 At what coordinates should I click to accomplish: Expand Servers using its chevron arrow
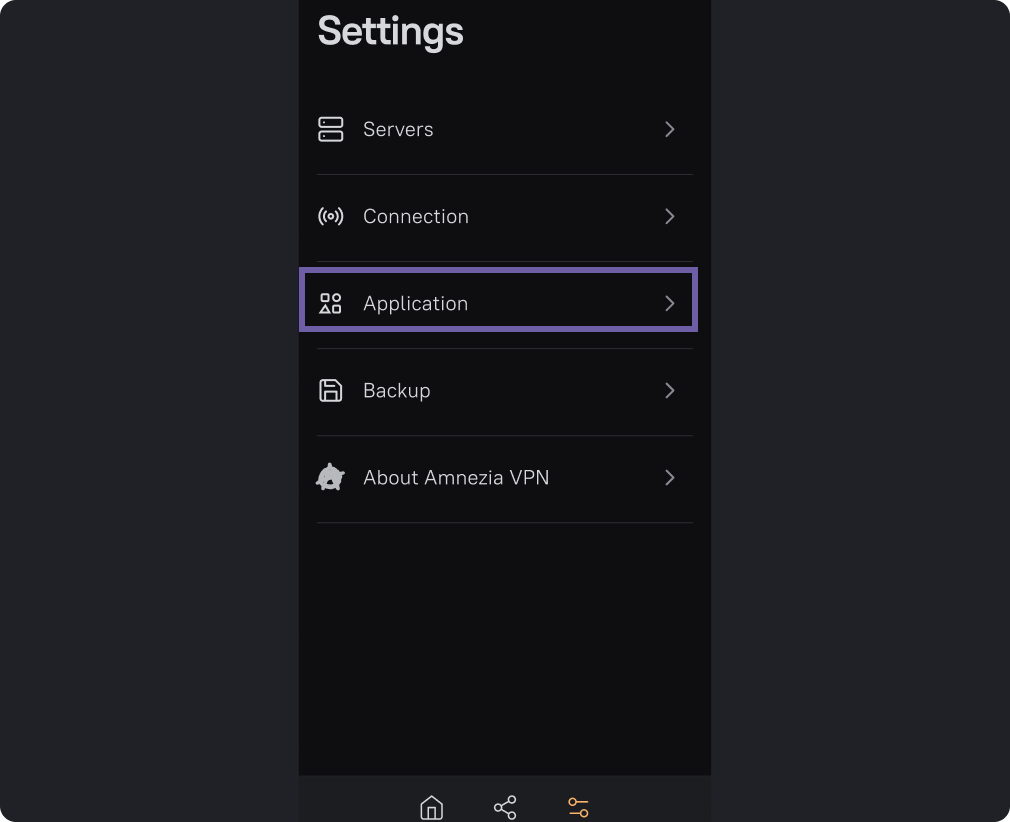point(670,129)
